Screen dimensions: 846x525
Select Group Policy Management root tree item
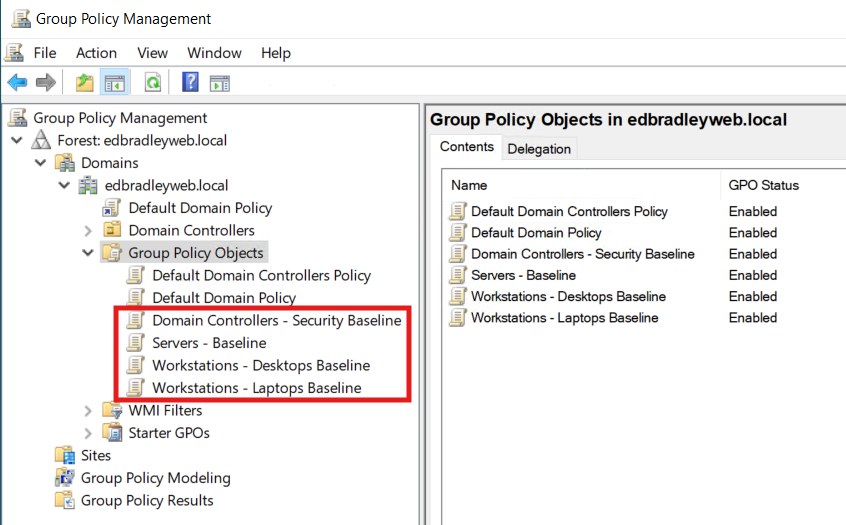point(120,118)
